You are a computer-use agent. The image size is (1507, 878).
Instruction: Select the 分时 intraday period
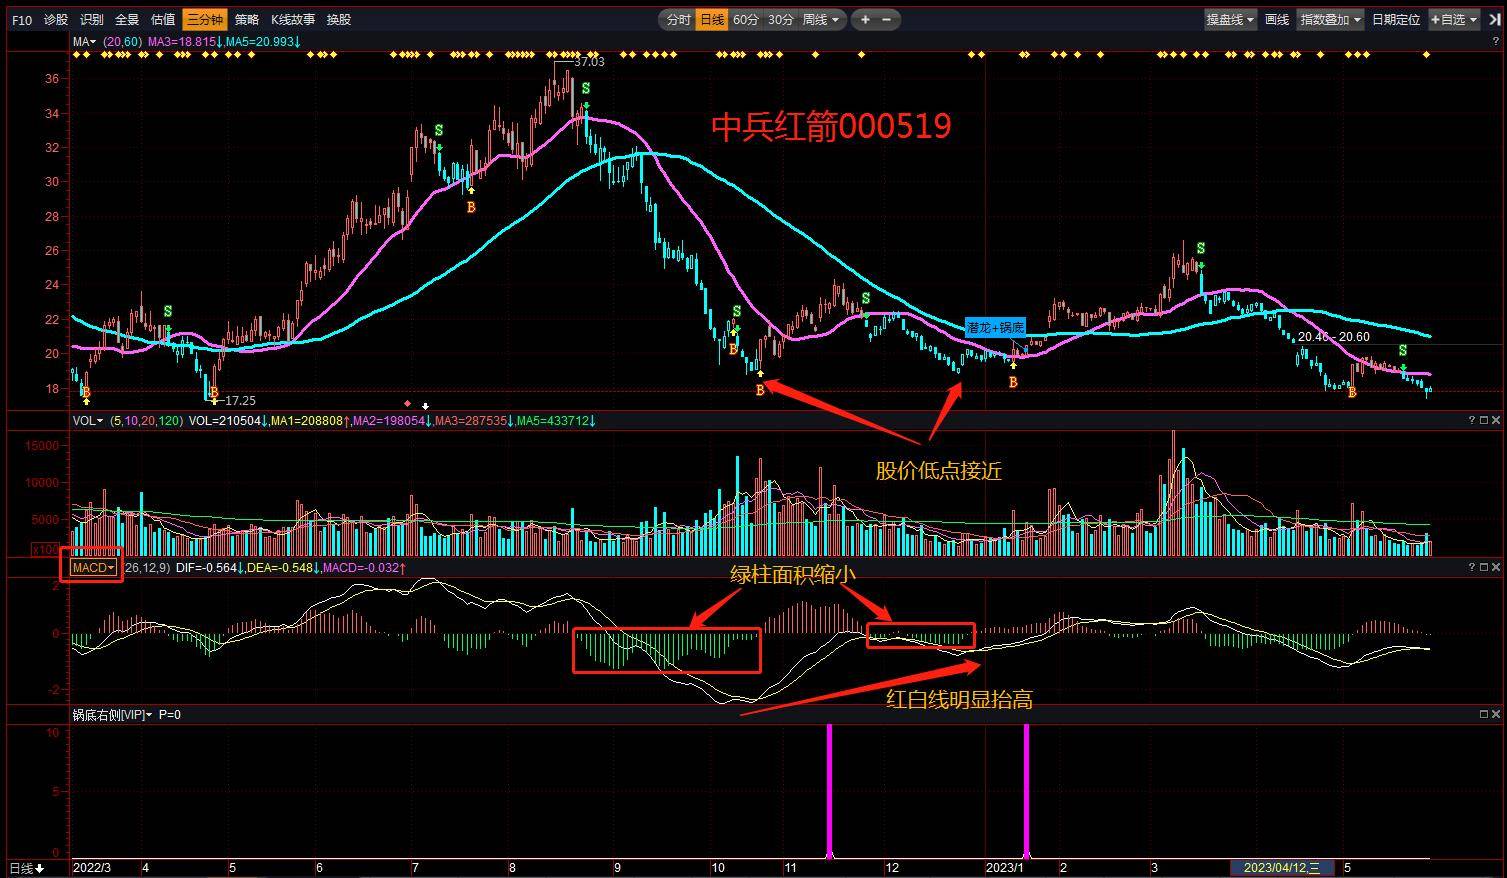678,19
